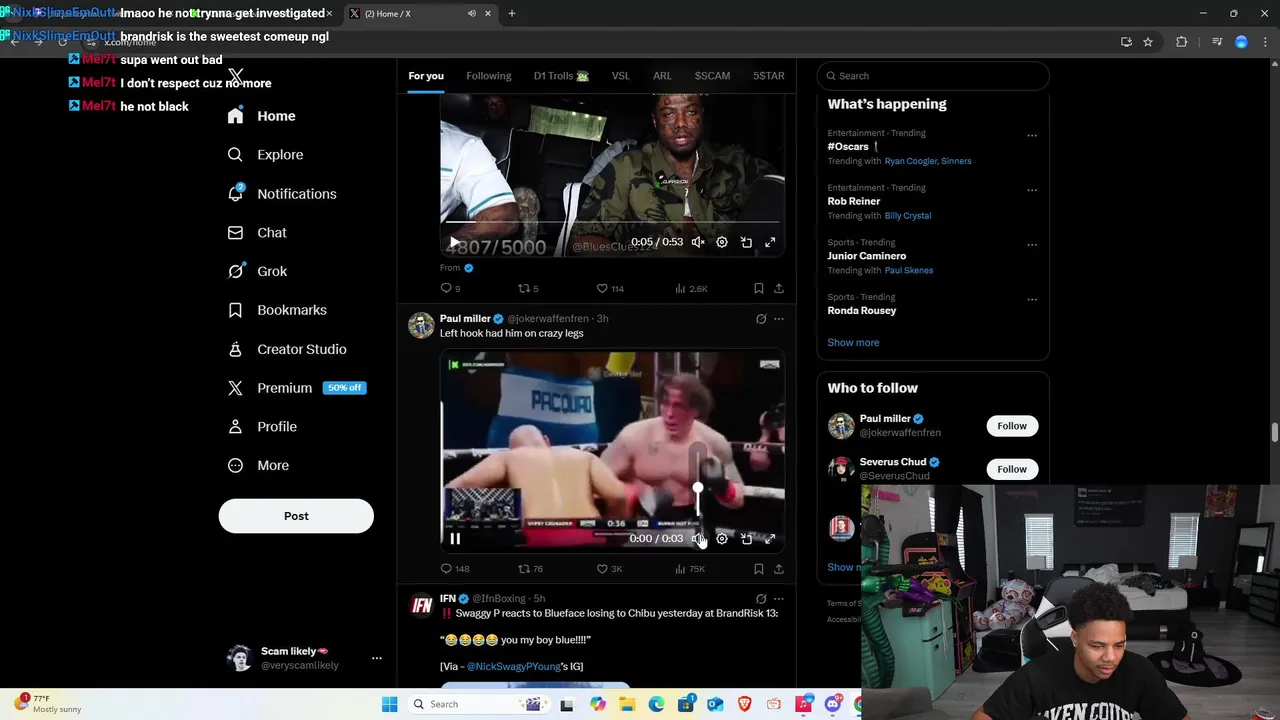Open Premium with 50% off badge

point(296,388)
